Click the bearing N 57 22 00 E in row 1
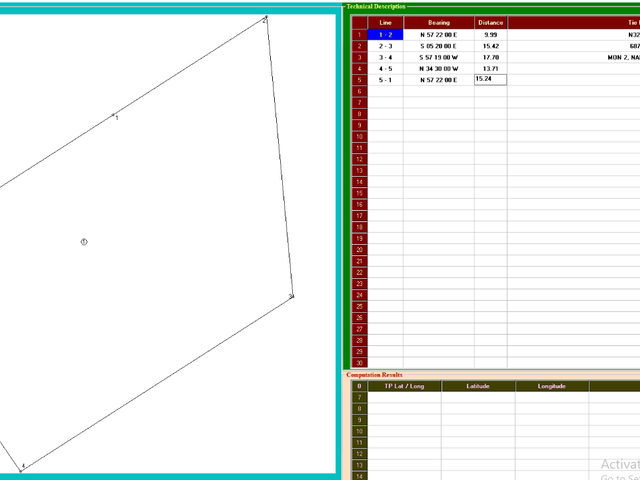The image size is (640, 480). pyautogui.click(x=439, y=35)
